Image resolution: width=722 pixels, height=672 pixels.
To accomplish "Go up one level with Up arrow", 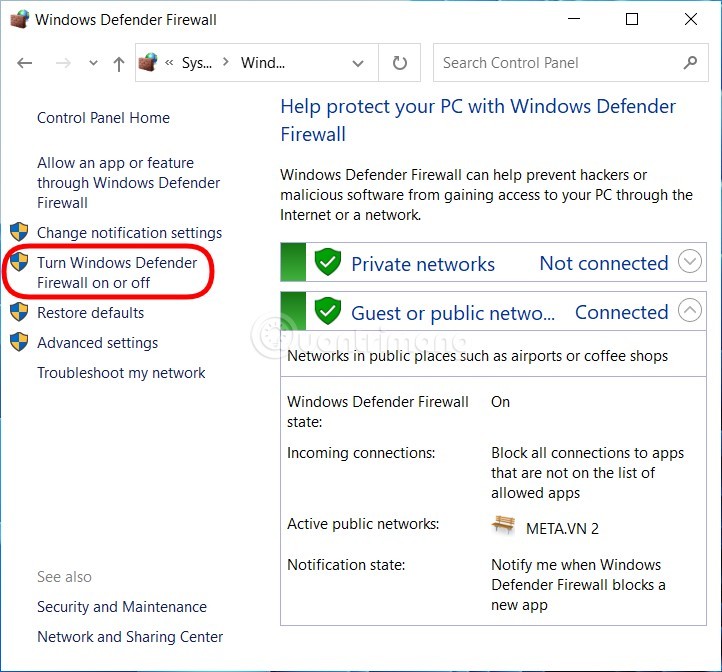I will 119,64.
